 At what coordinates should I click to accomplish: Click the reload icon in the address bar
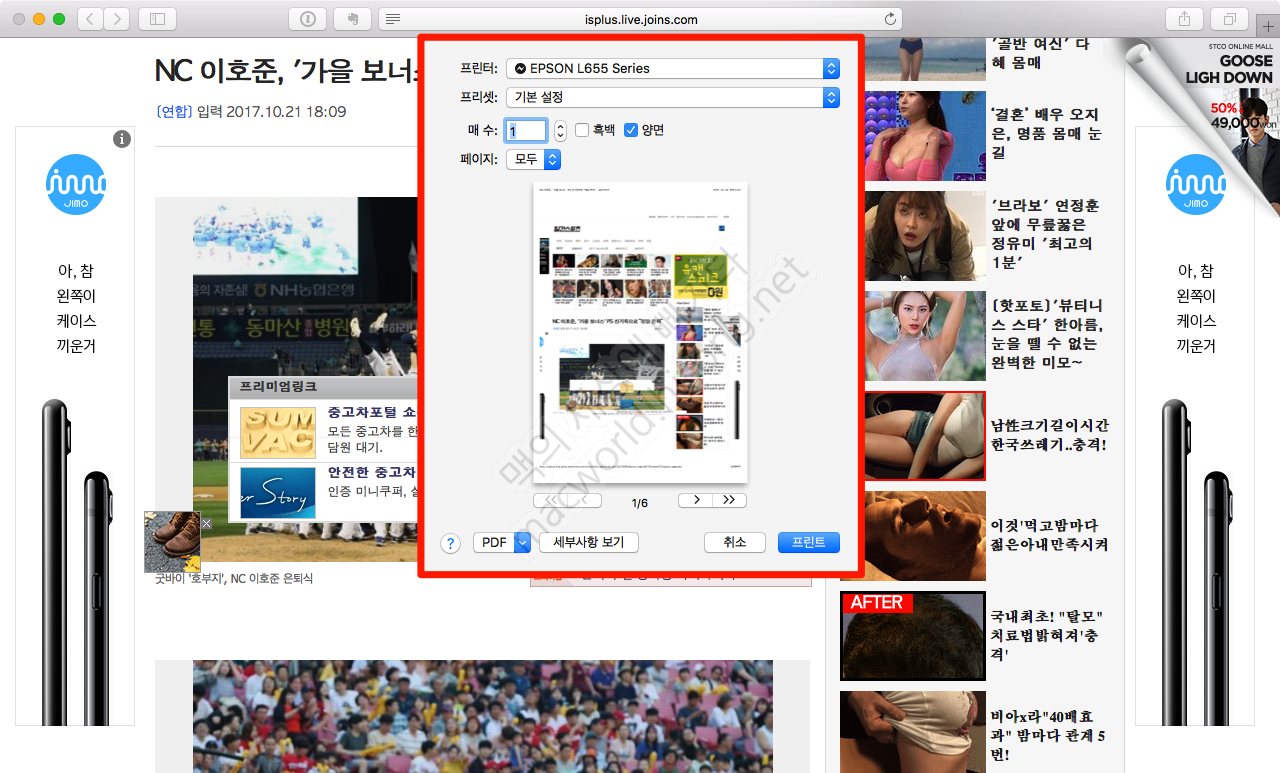(889, 18)
